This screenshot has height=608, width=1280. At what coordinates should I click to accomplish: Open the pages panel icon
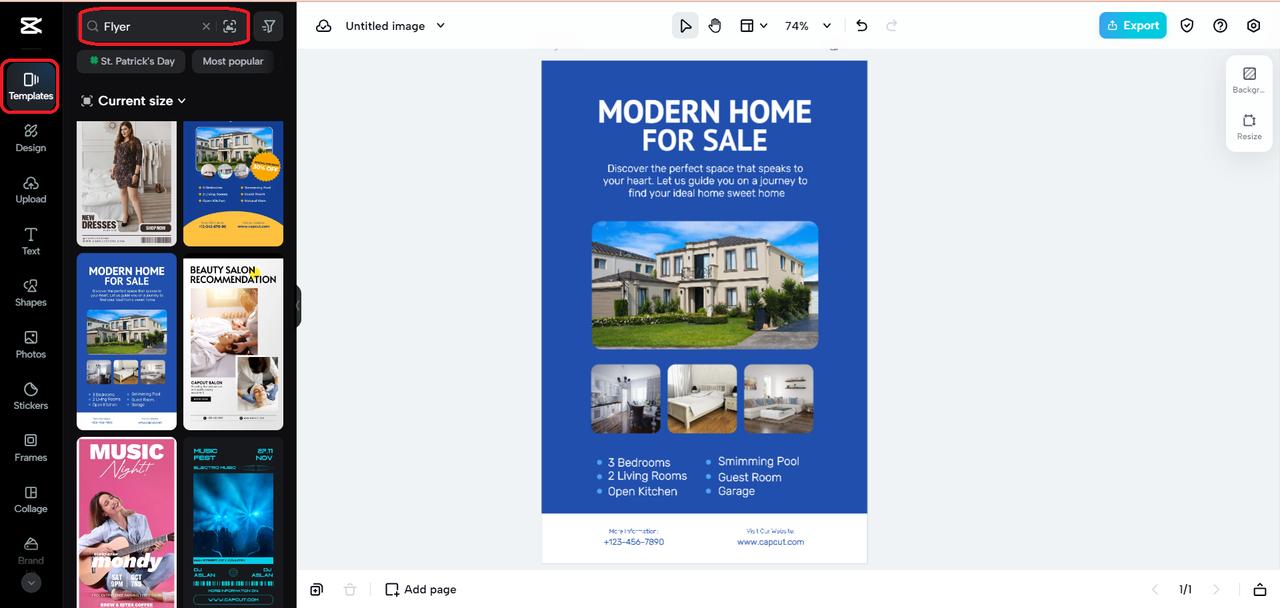1260,590
